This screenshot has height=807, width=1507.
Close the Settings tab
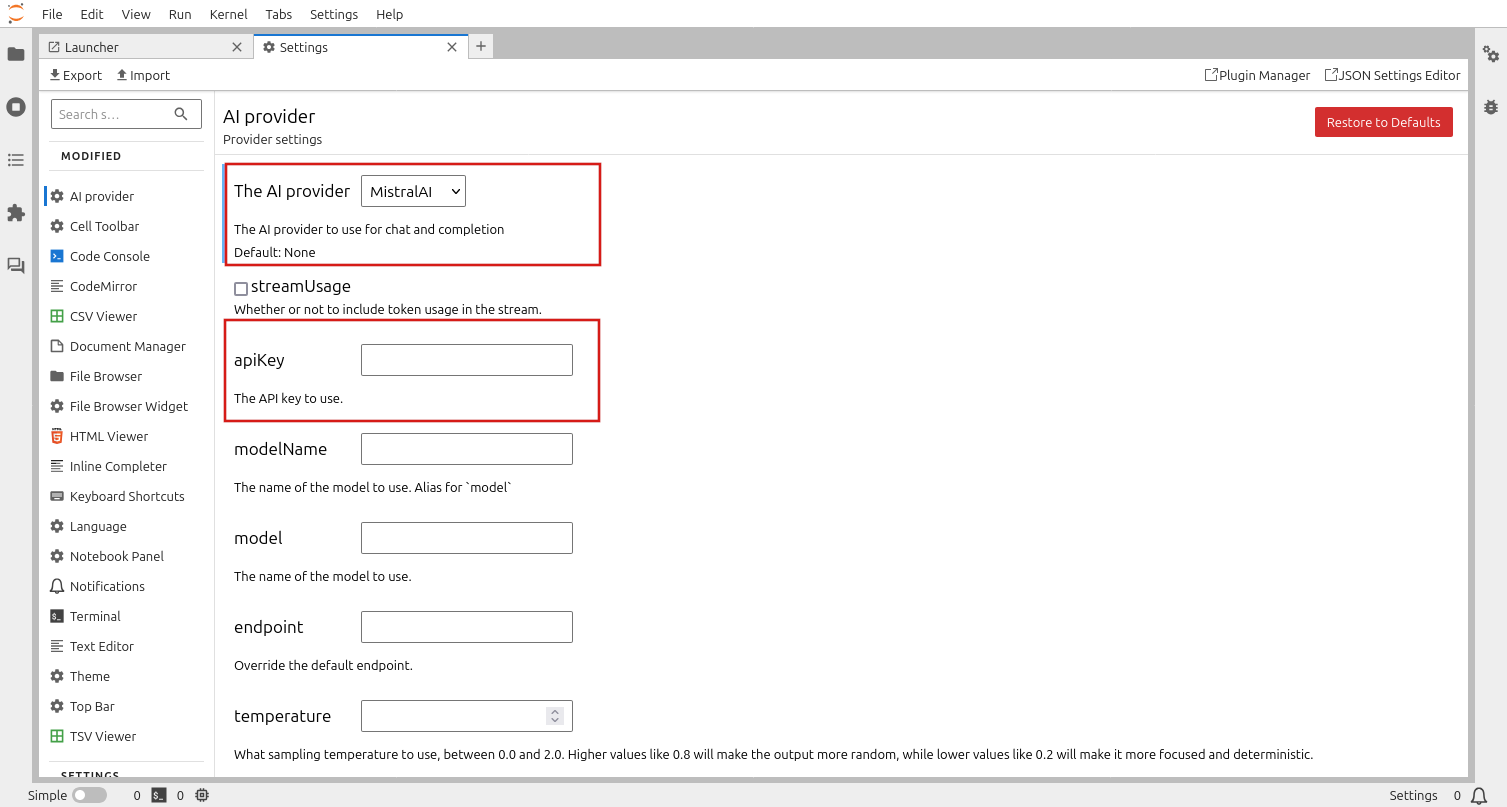452,47
